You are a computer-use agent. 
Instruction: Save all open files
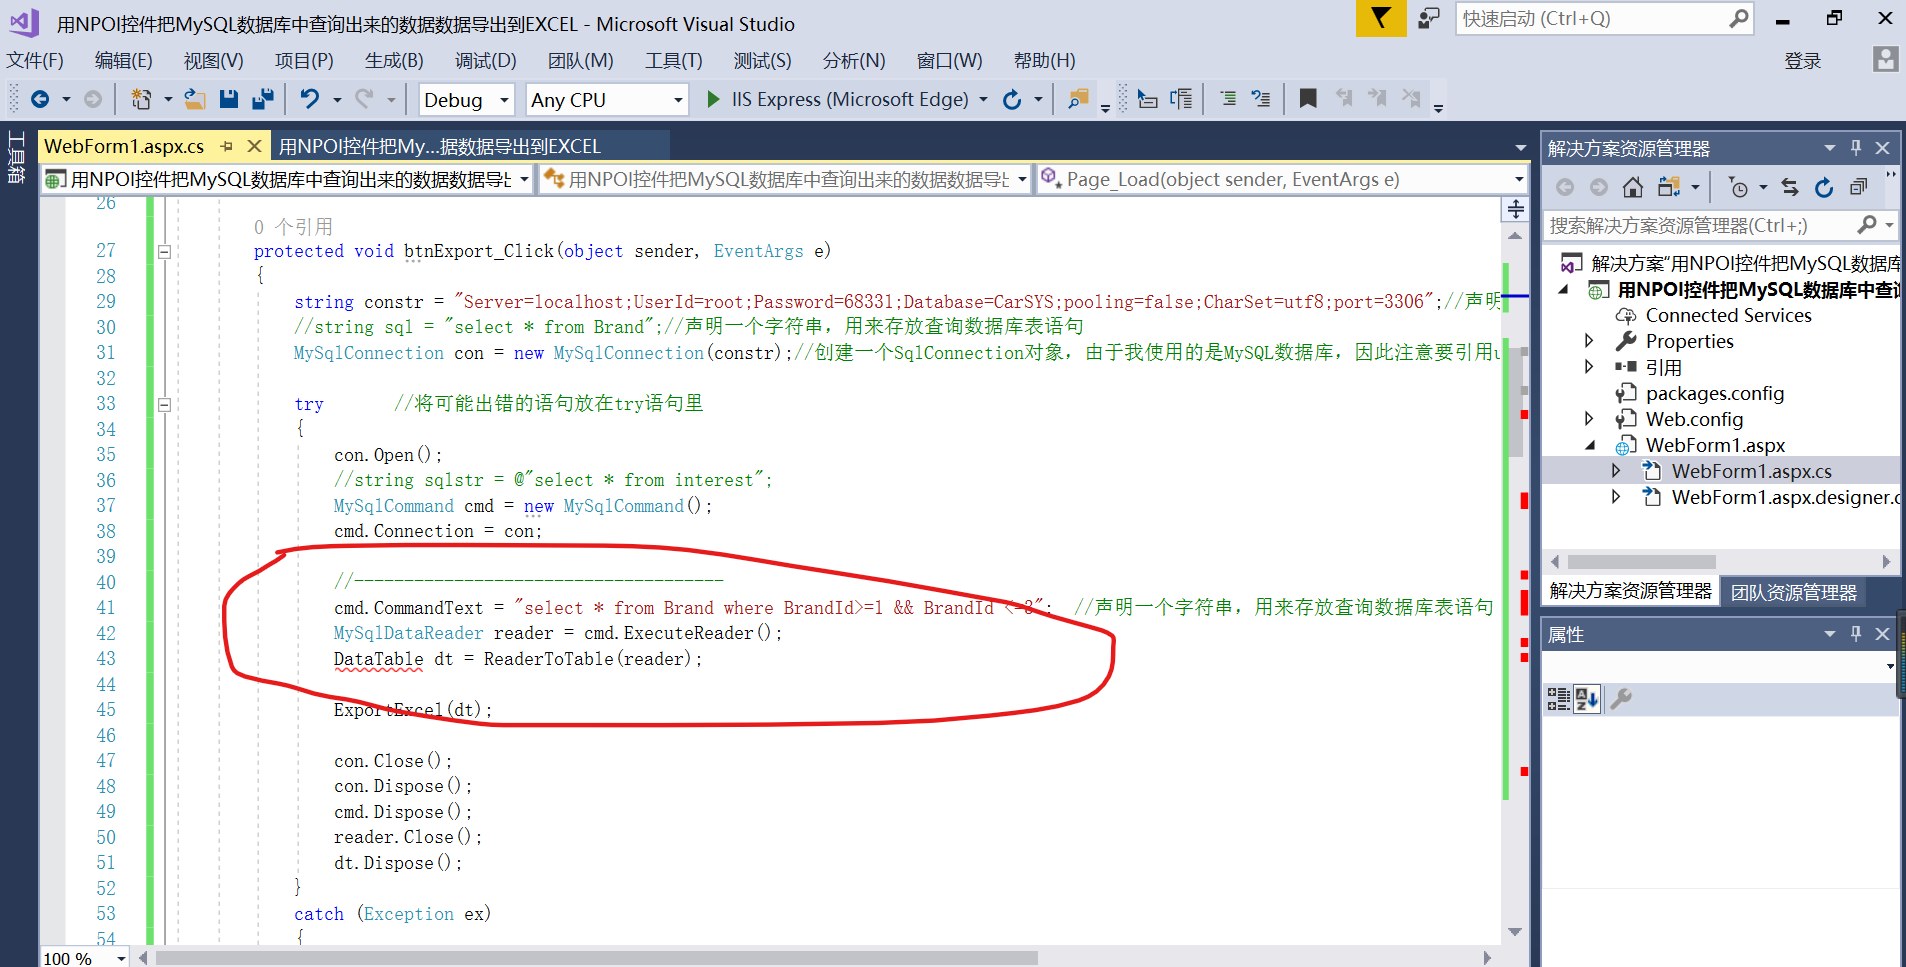[263, 99]
